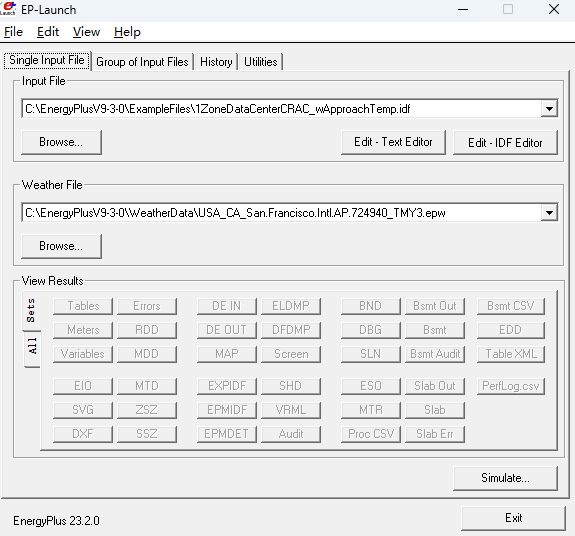Viewport: 575px width, 536px height.
Task: Start the simulation with Simulate button
Action: click(505, 478)
